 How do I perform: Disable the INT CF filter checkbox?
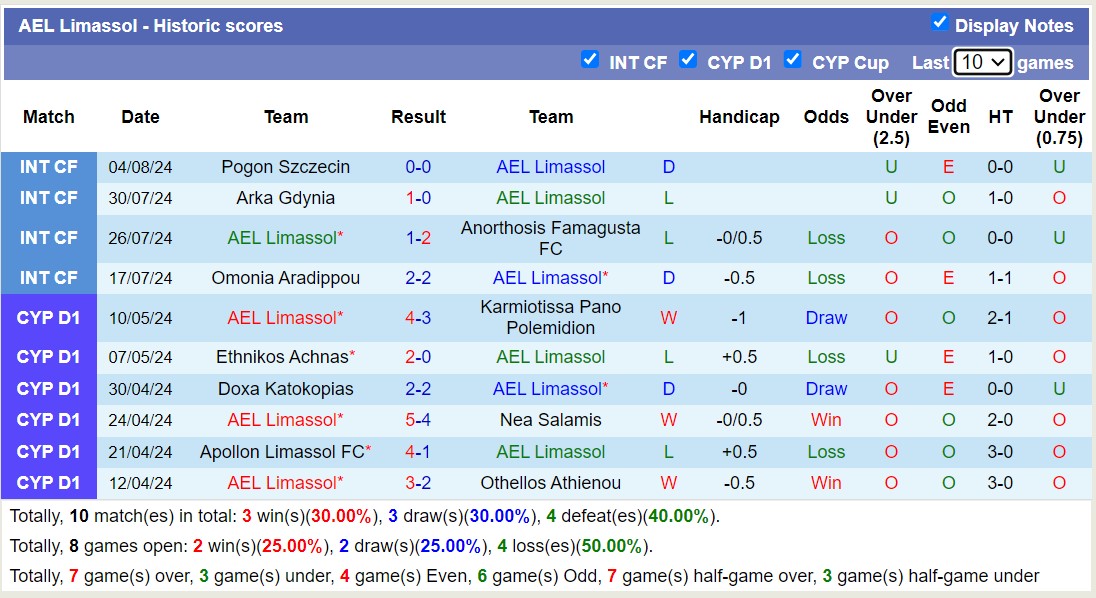coord(590,60)
